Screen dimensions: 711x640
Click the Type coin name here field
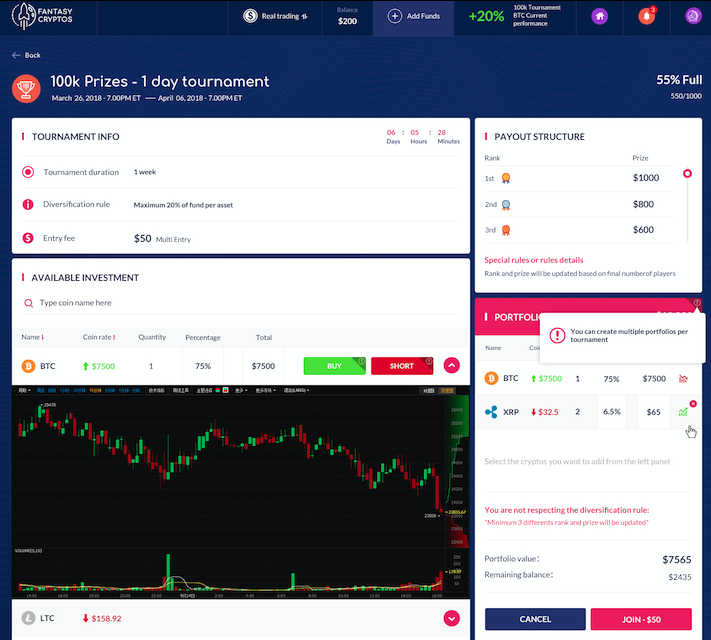click(241, 303)
